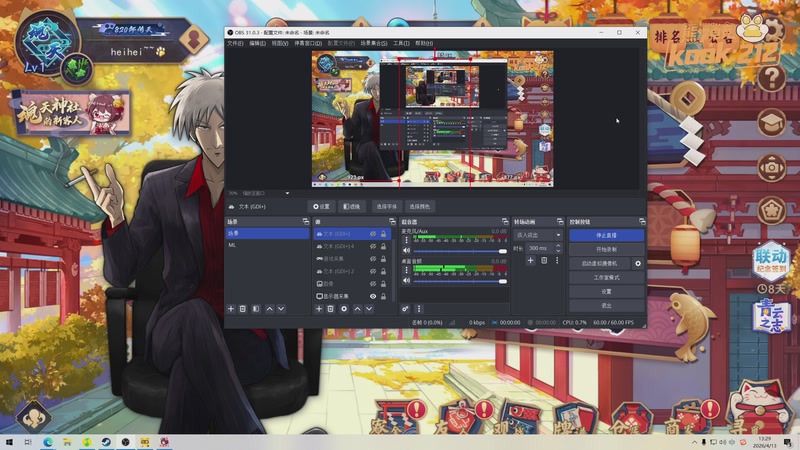800x450 pixels.
Task: Toggle visibility of 游戏采集 source
Action: tap(373, 259)
